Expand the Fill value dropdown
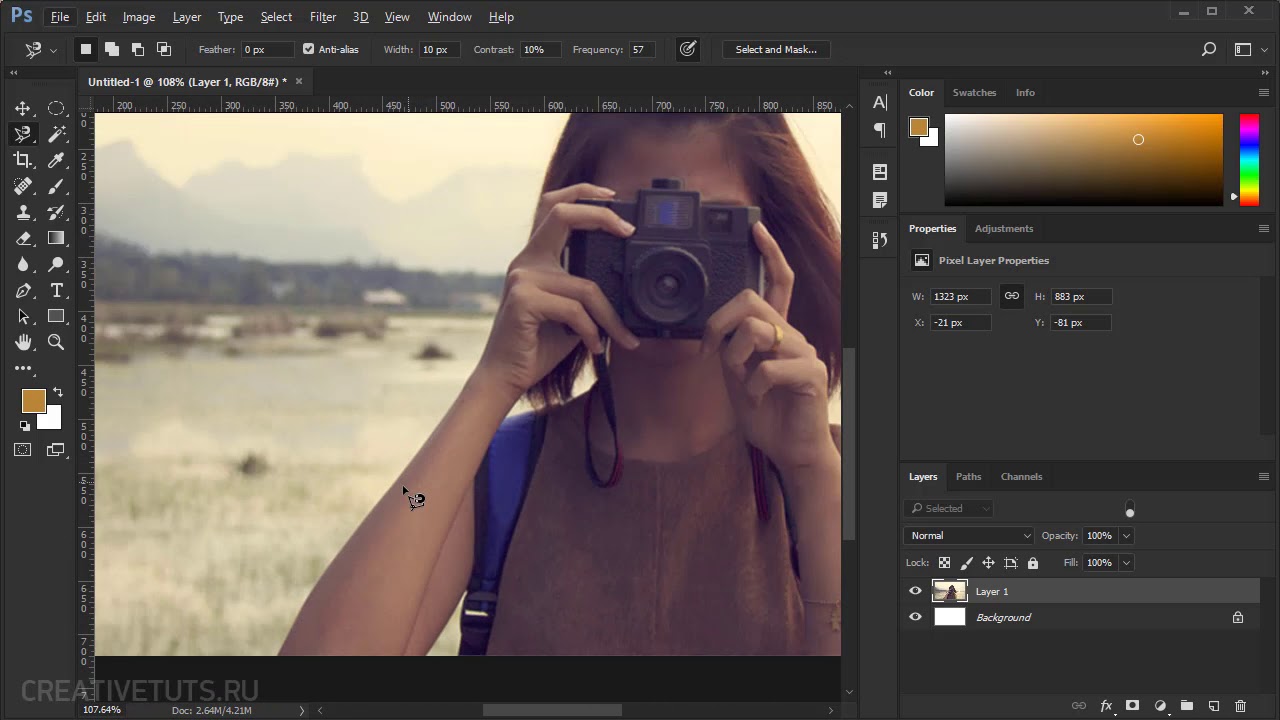 click(1126, 563)
